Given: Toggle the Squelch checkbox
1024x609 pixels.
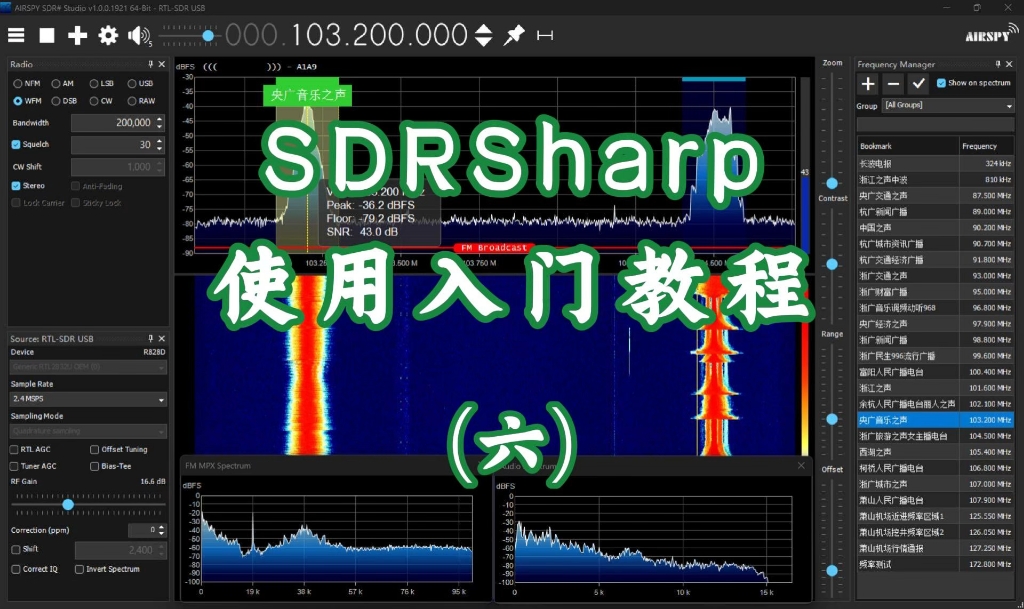Looking at the screenshot, I should (16, 144).
